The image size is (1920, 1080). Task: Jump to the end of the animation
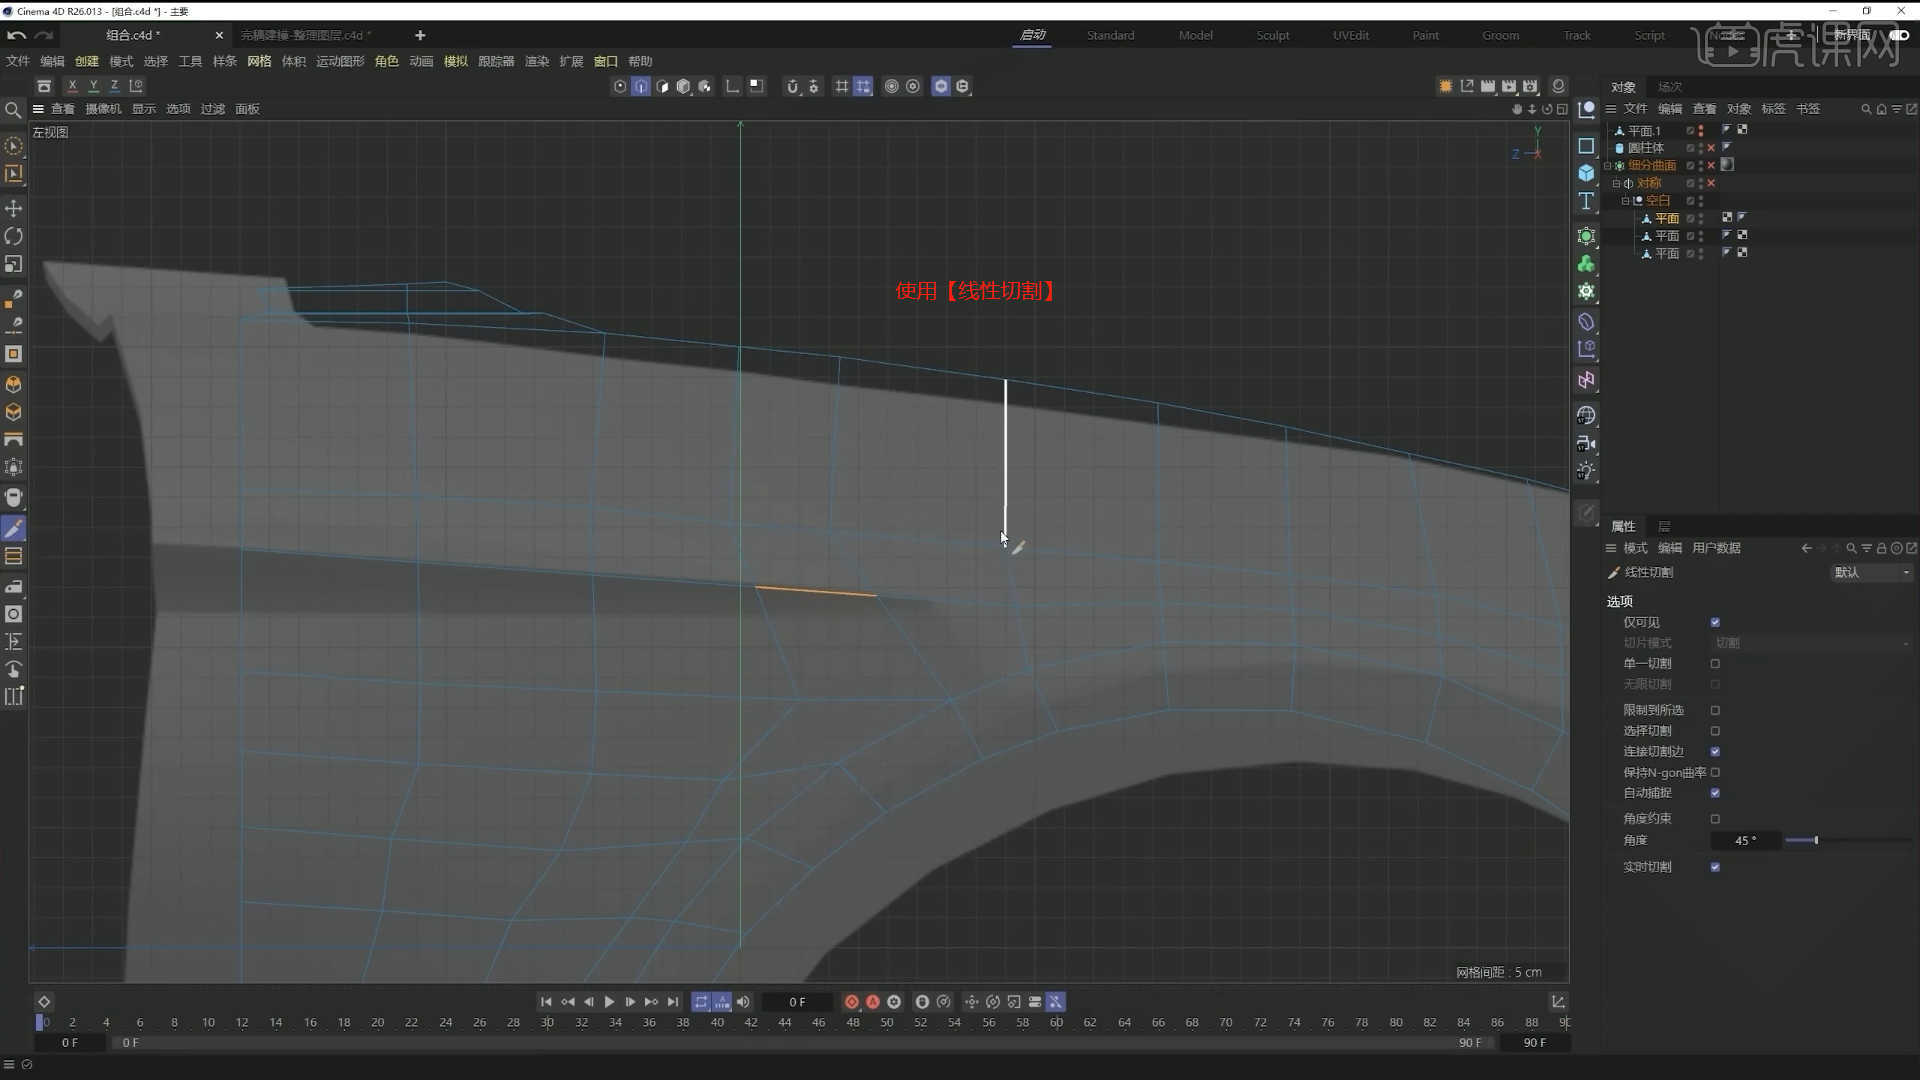[673, 1002]
